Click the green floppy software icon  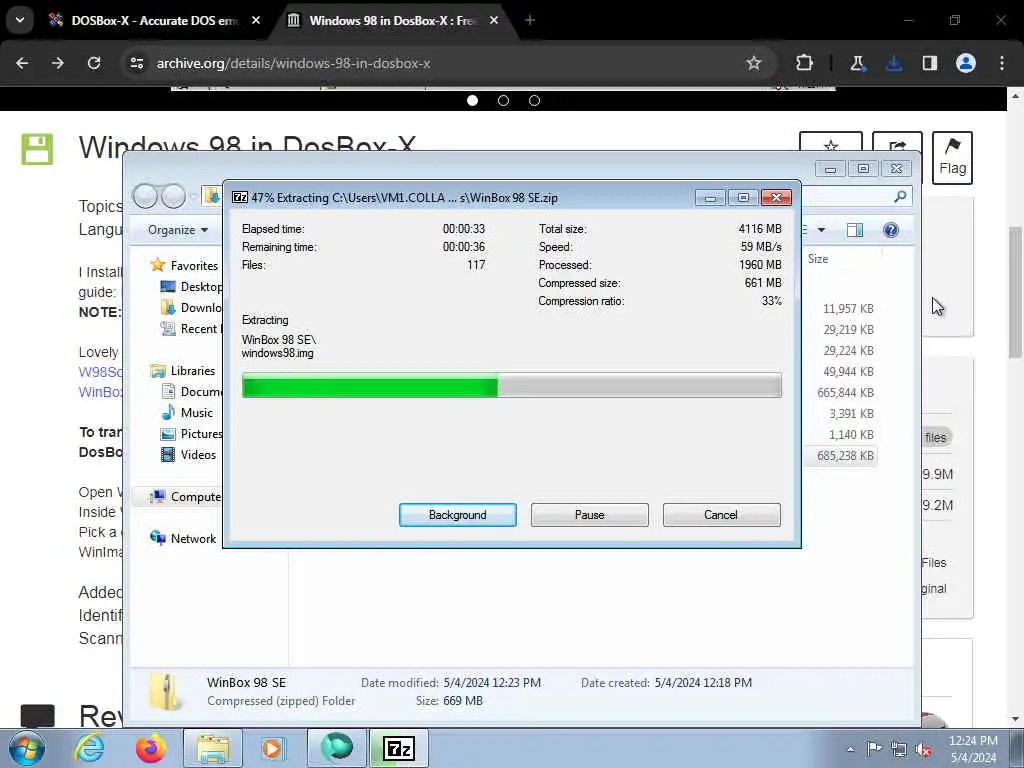point(37,149)
